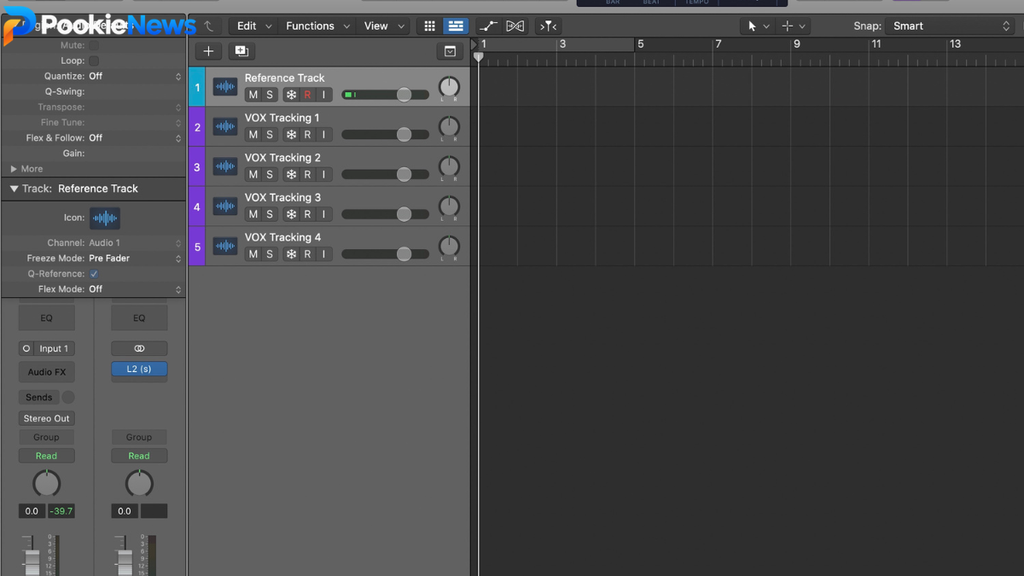Open the Transpose dropdown
Screen dimensions: 1024x576
coord(134,107)
